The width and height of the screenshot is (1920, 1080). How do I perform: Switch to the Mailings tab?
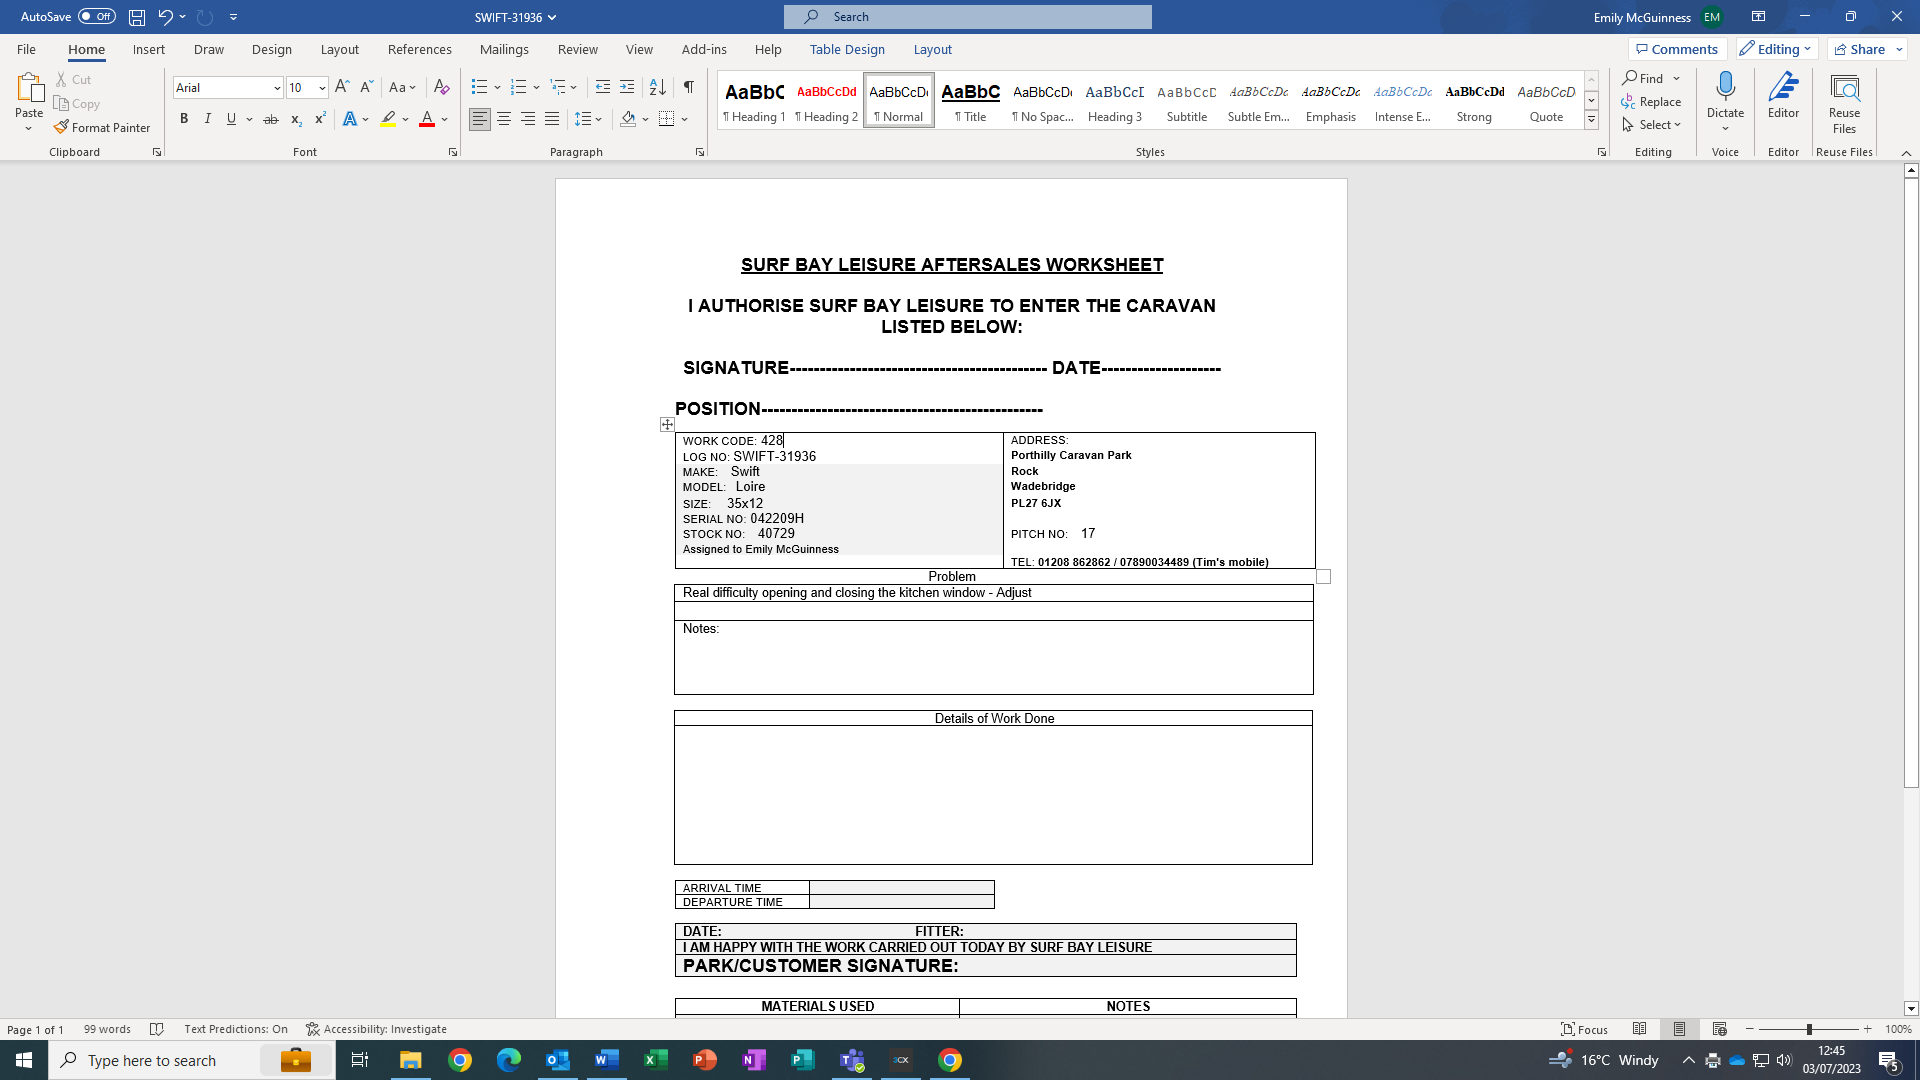[x=504, y=49]
